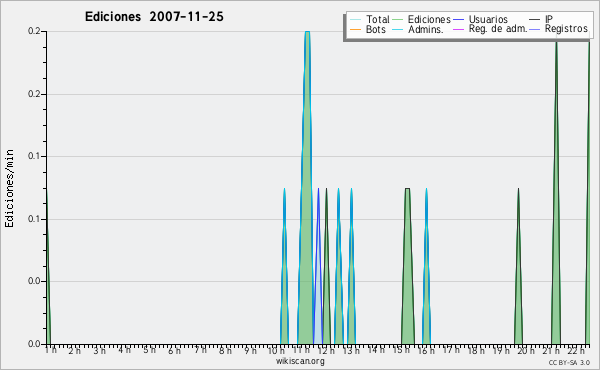600x370 pixels.
Task: Click the '22 h' x-axis label
Action: (x=576, y=350)
